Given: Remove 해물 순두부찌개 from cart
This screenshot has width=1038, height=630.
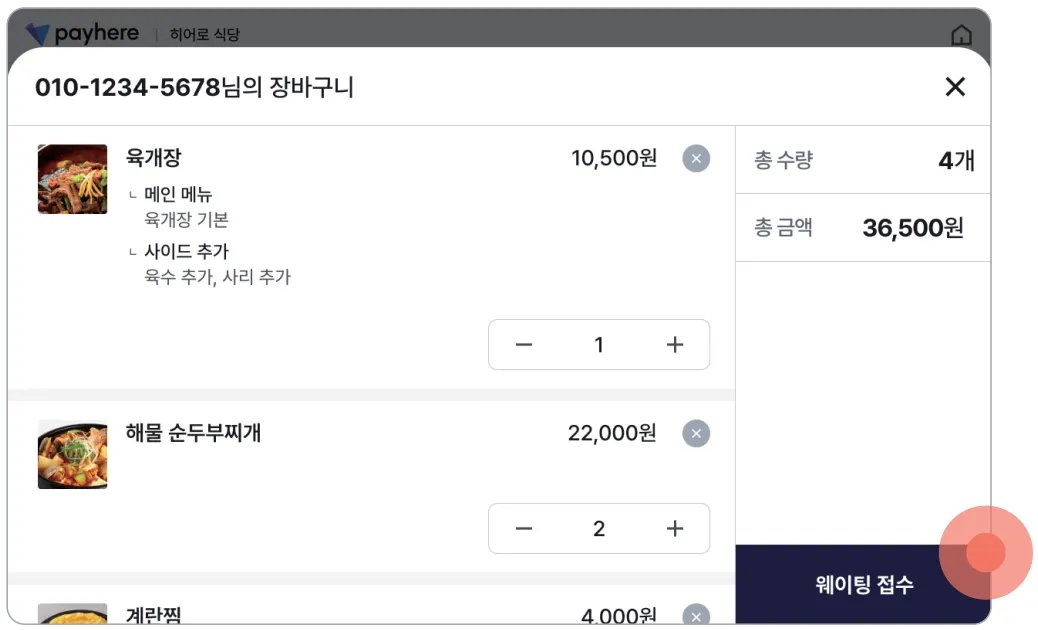Looking at the screenshot, I should point(696,433).
